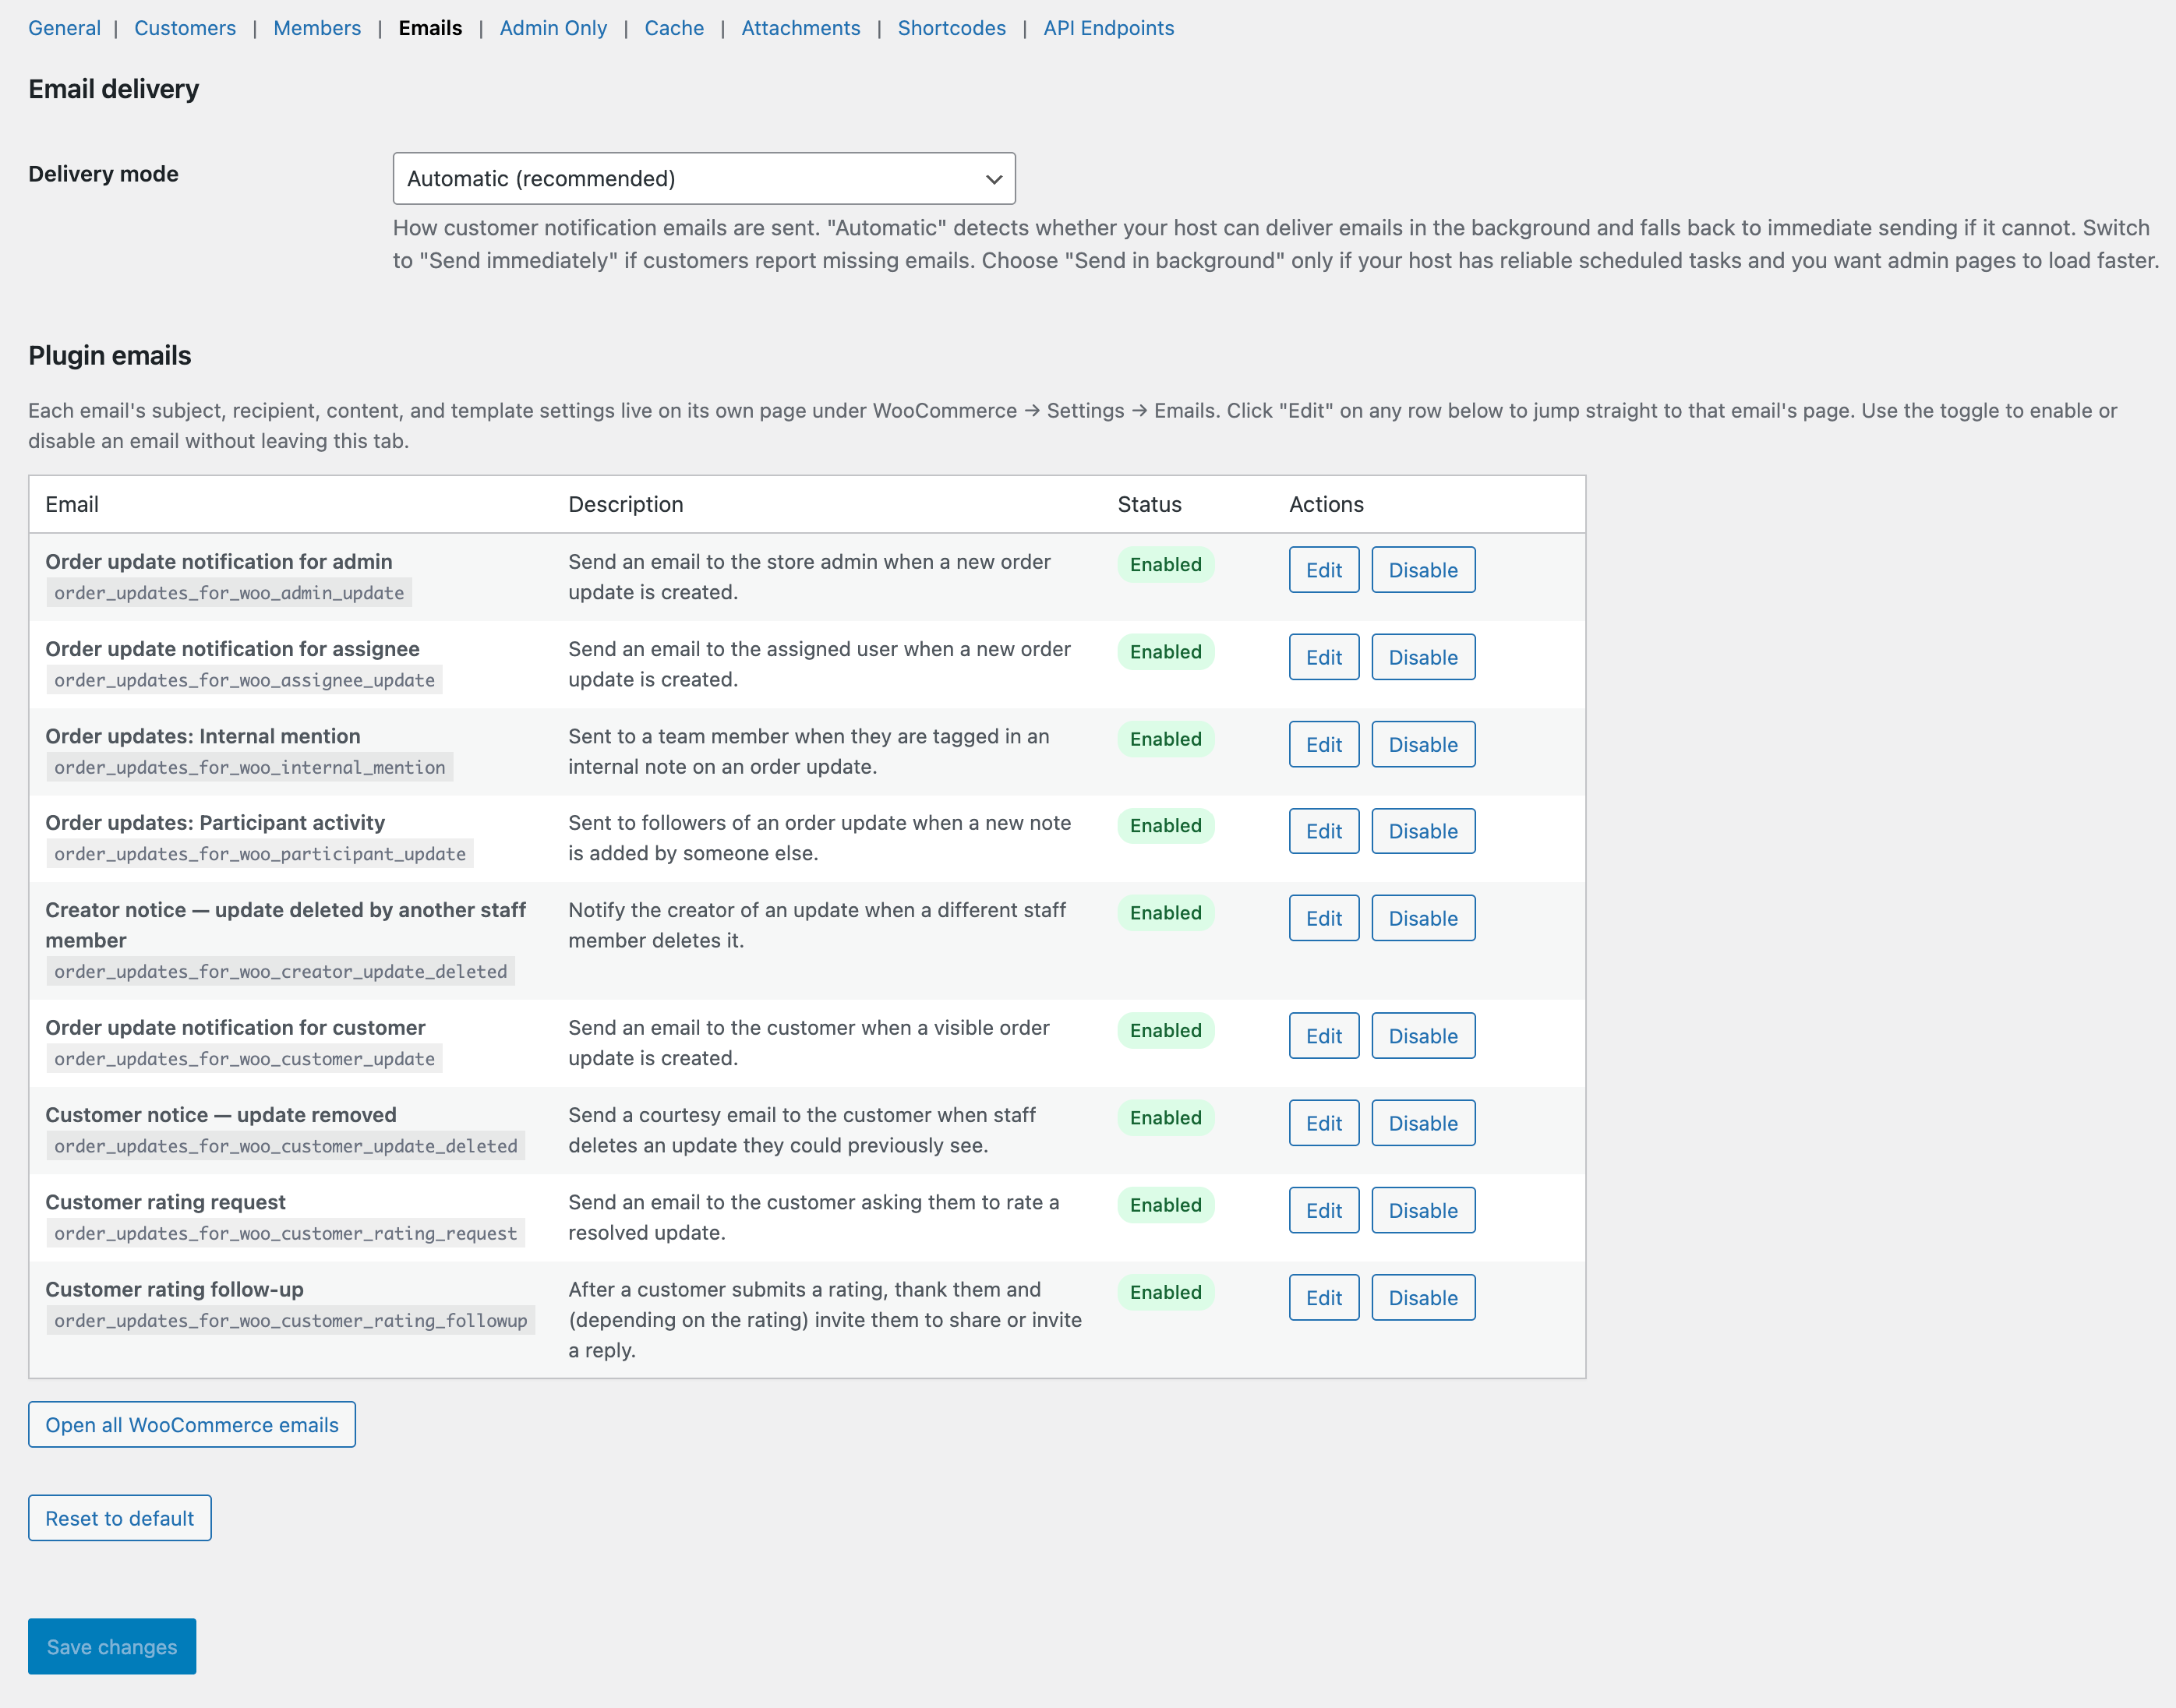Click the order_updates_for_woo_customer_rating_followup slug
The height and width of the screenshot is (1708, 2176).
291,1320
